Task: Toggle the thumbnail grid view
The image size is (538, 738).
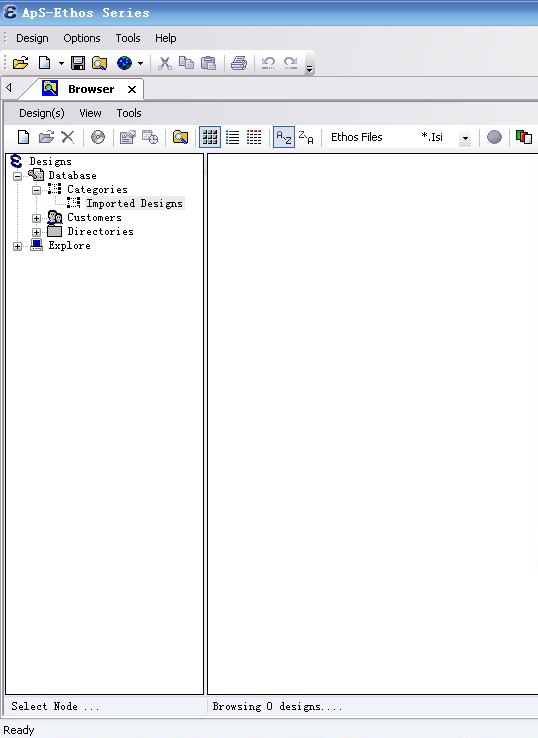Action: pos(210,137)
